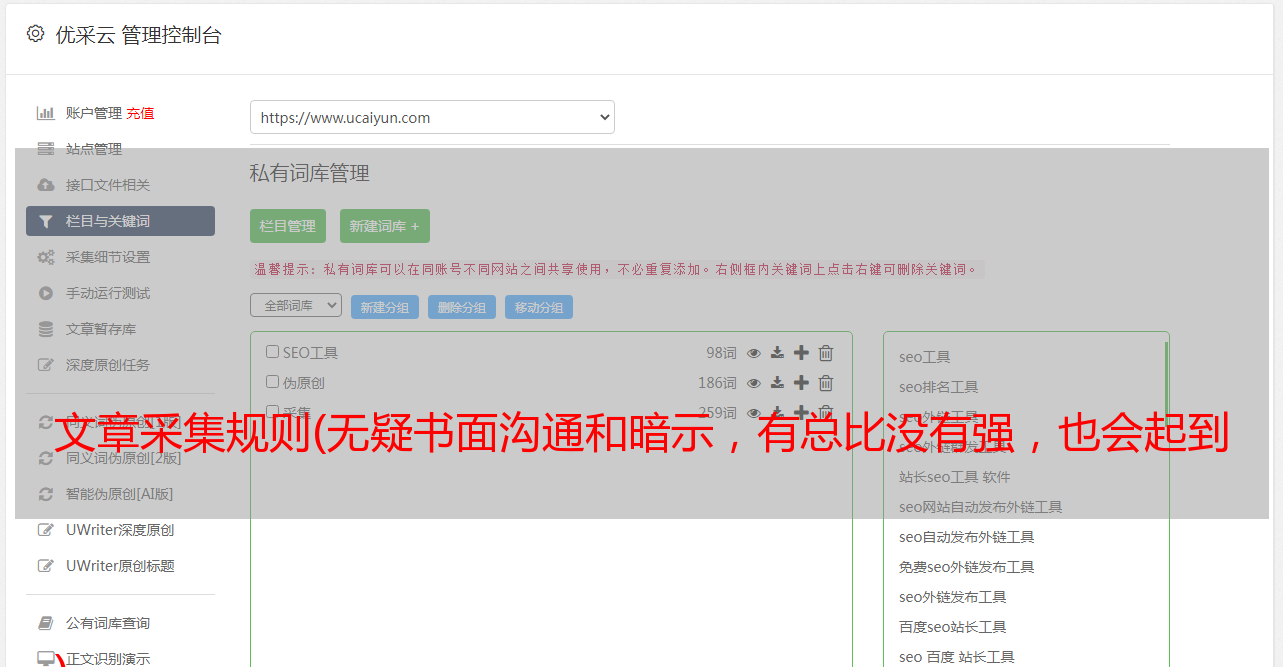The image size is (1283, 667).
Task: Open 同义词伪原创[2版] in the sidebar
Action: point(124,458)
